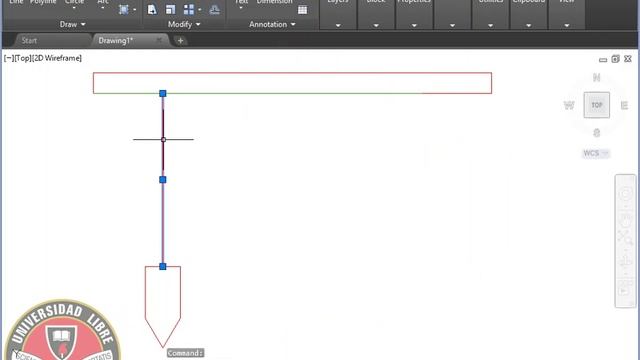Image resolution: width=640 pixels, height=360 pixels.
Task: Select the Polyline tool
Action: (x=43, y=2)
